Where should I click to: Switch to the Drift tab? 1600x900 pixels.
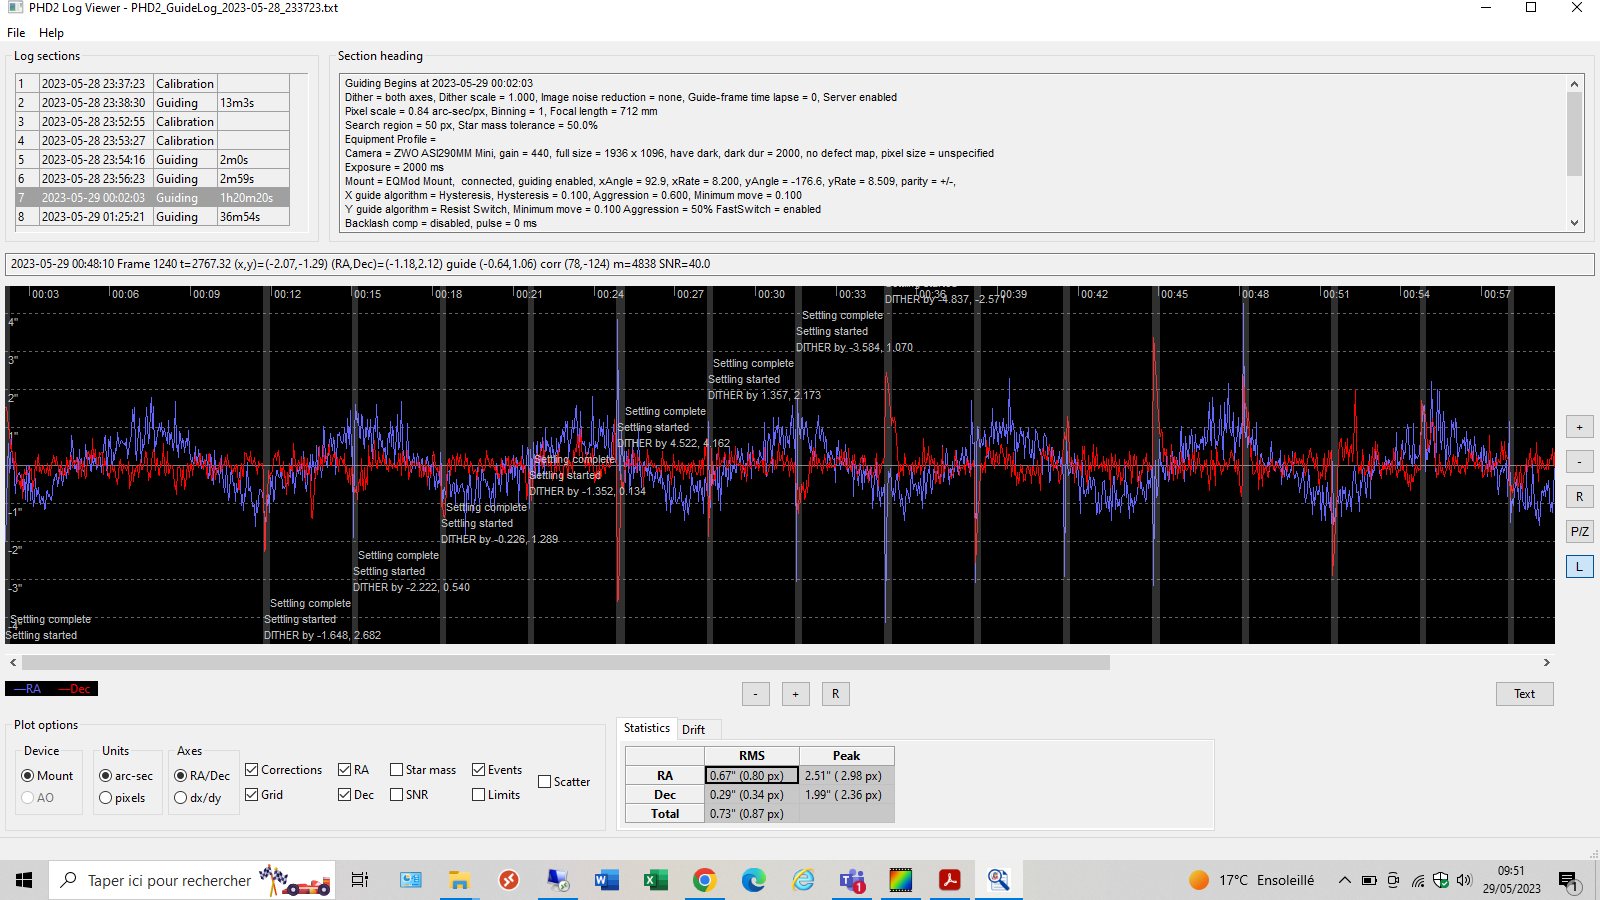[694, 729]
